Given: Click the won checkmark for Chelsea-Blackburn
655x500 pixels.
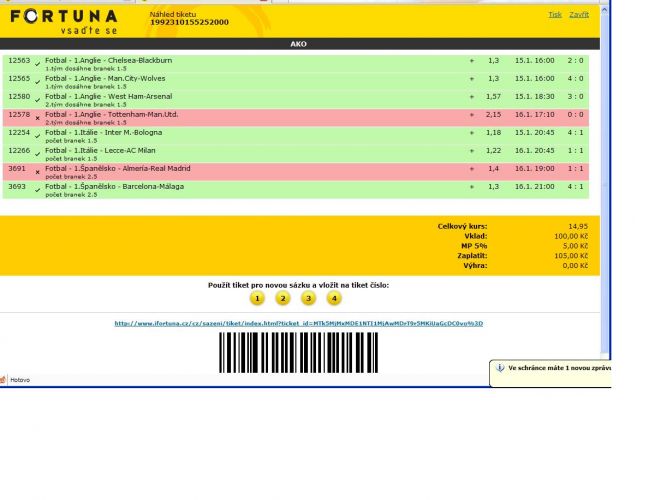Looking at the screenshot, I should [x=38, y=64].
